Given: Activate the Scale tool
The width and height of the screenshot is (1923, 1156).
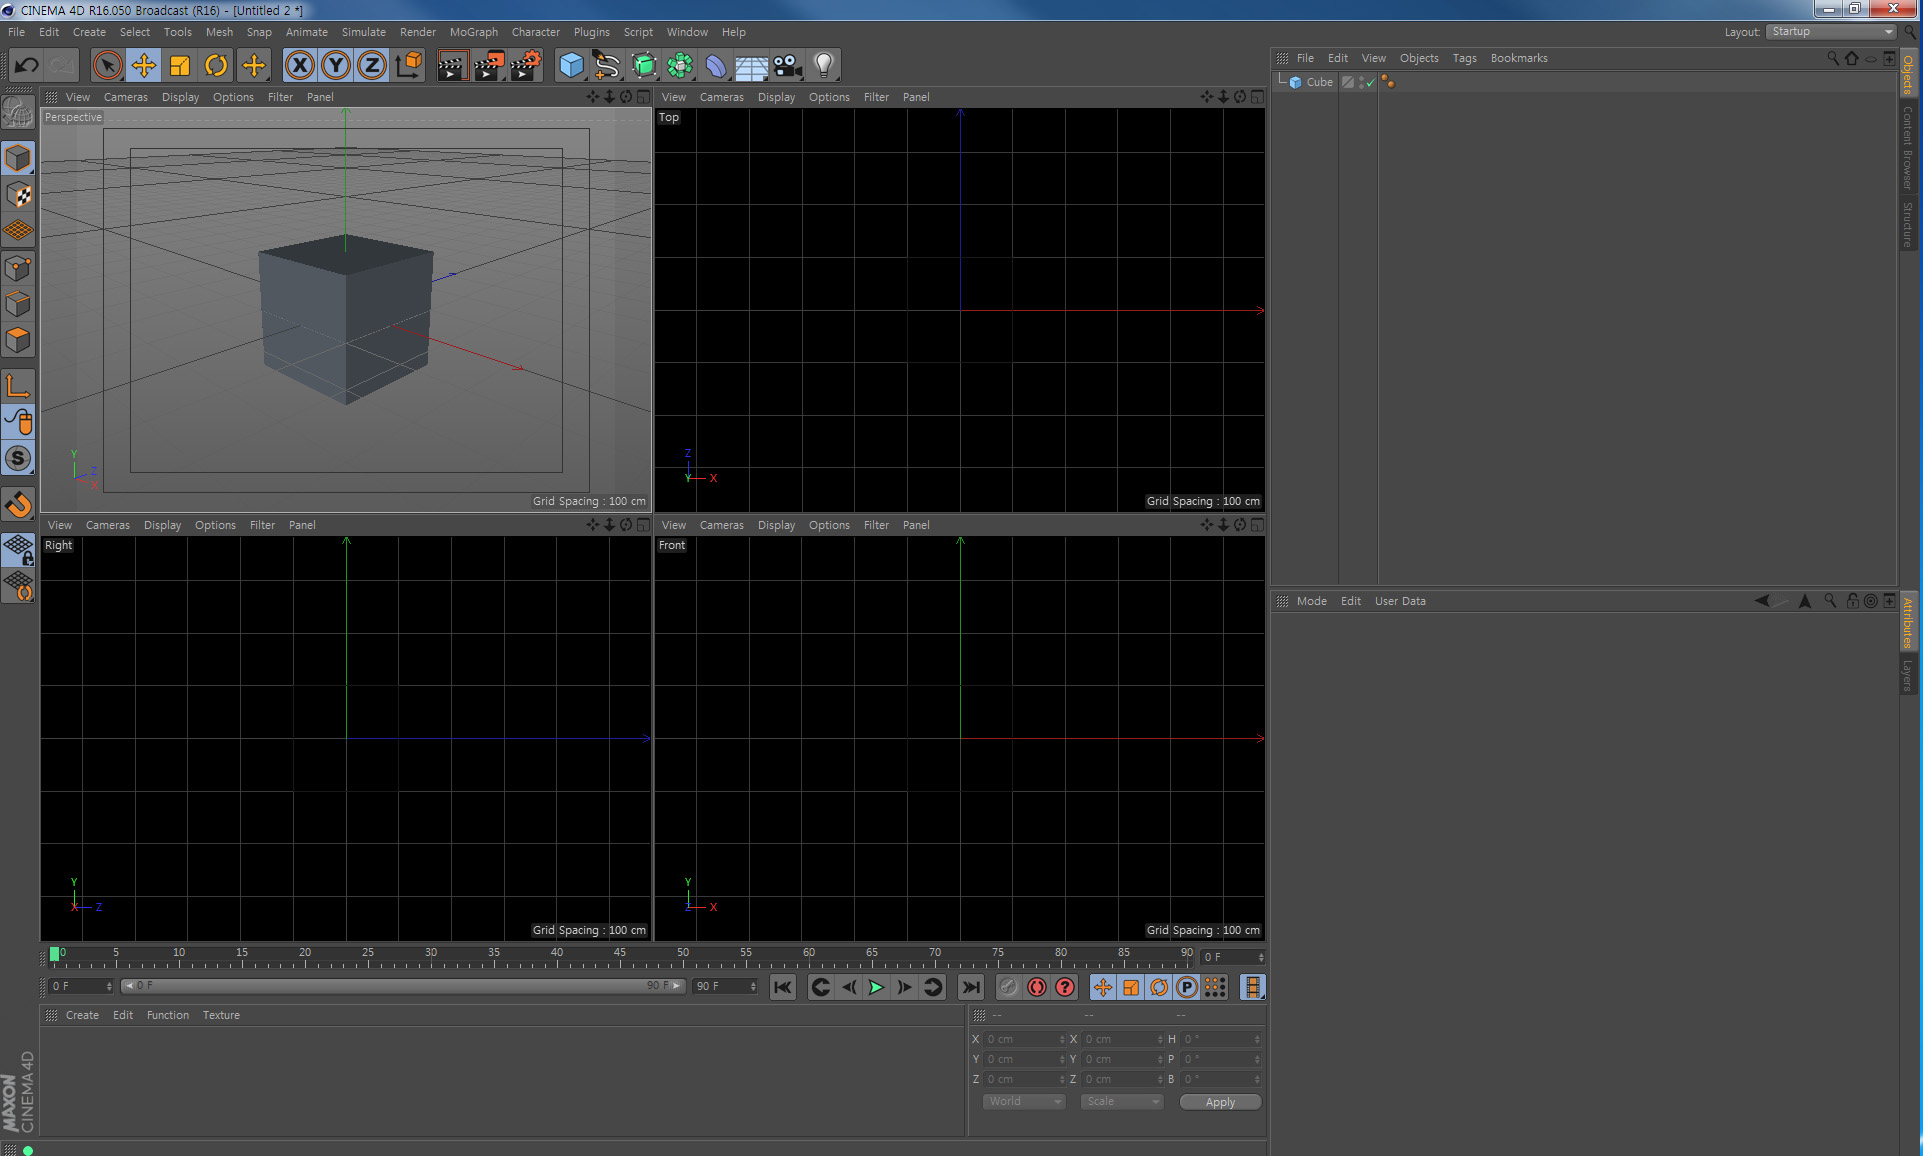Looking at the screenshot, I should [180, 66].
